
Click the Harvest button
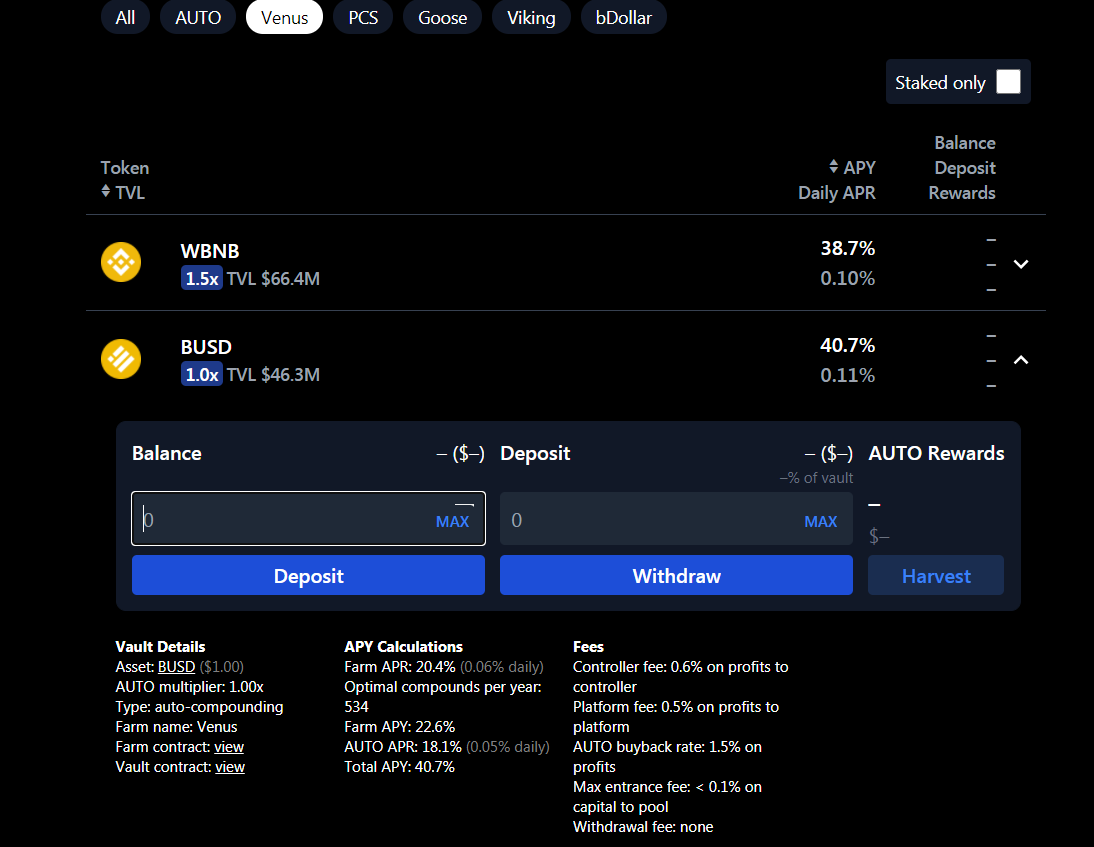[936, 576]
